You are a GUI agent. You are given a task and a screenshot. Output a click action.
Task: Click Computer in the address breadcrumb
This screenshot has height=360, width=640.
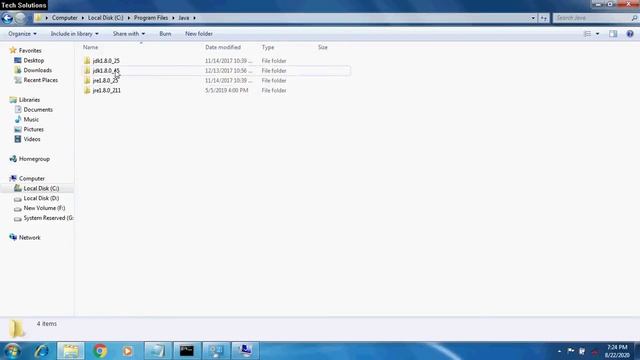pos(64,18)
